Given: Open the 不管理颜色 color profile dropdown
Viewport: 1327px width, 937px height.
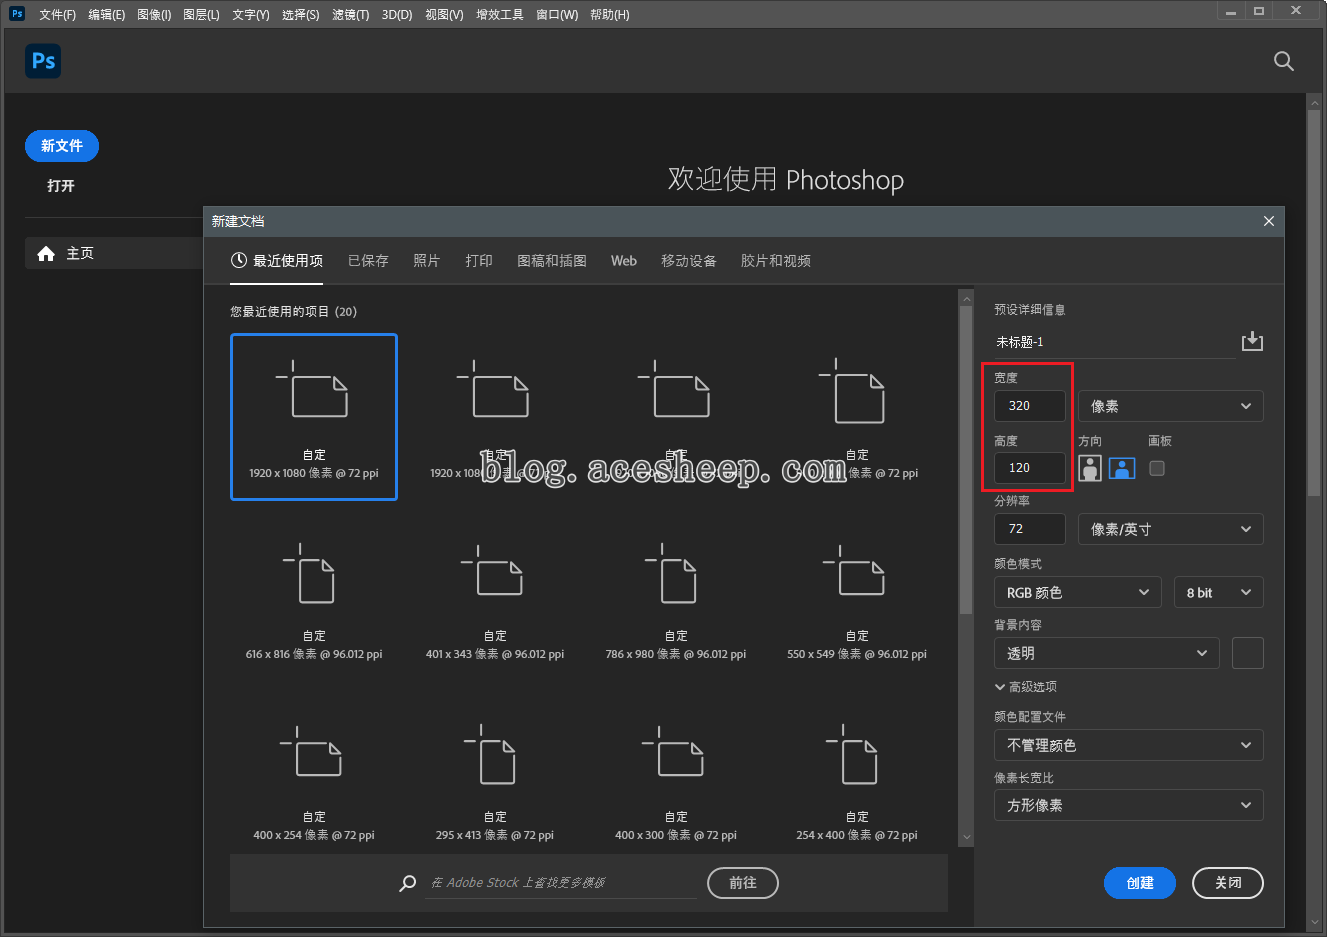Looking at the screenshot, I should 1129,745.
